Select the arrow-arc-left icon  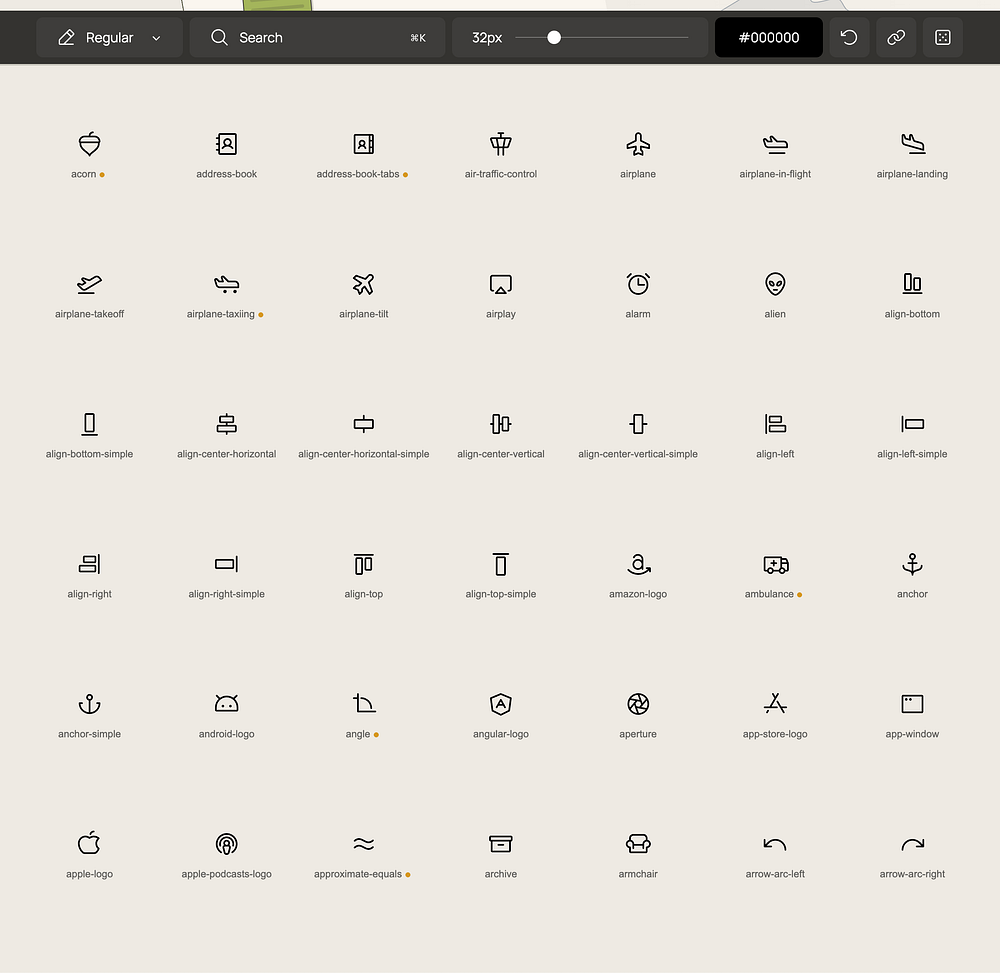click(775, 844)
